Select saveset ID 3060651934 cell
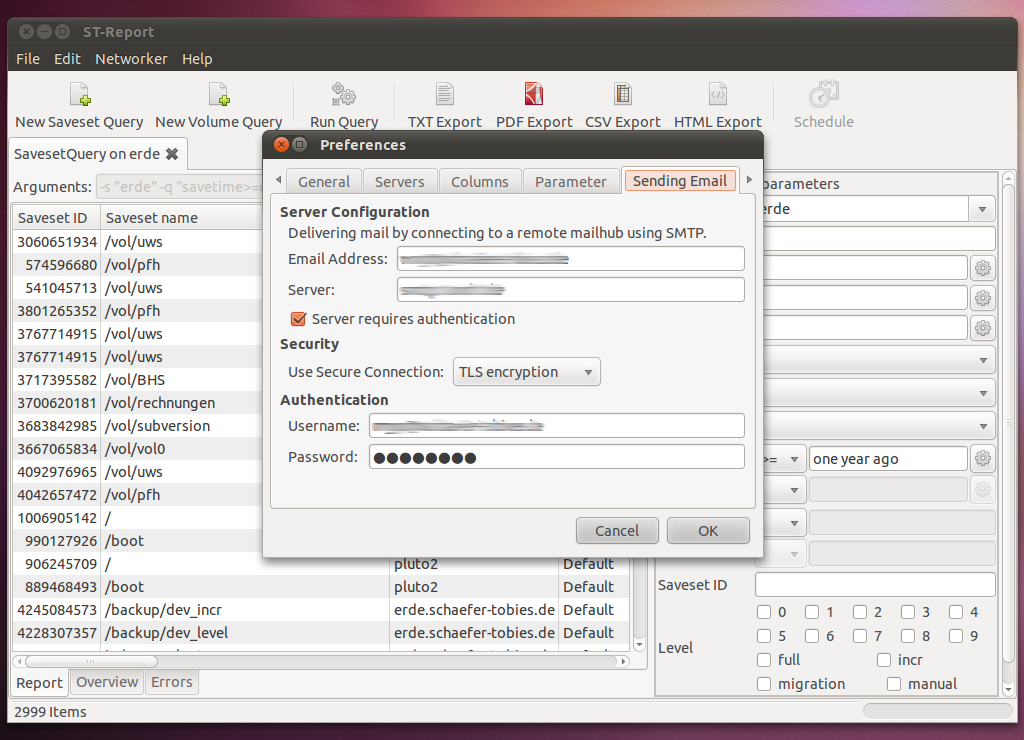Viewport: 1024px width, 740px height. [57, 242]
